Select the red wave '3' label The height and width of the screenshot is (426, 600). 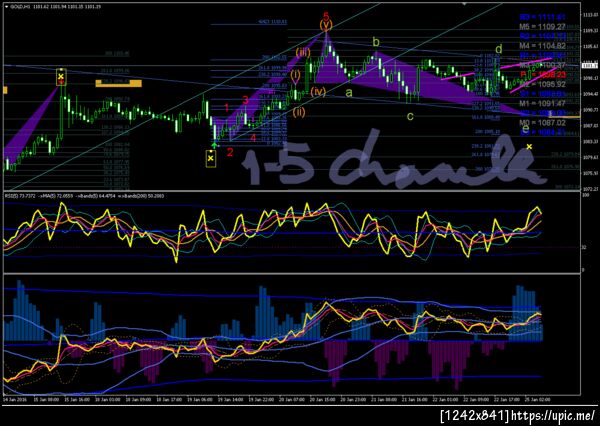pyautogui.click(x=246, y=100)
